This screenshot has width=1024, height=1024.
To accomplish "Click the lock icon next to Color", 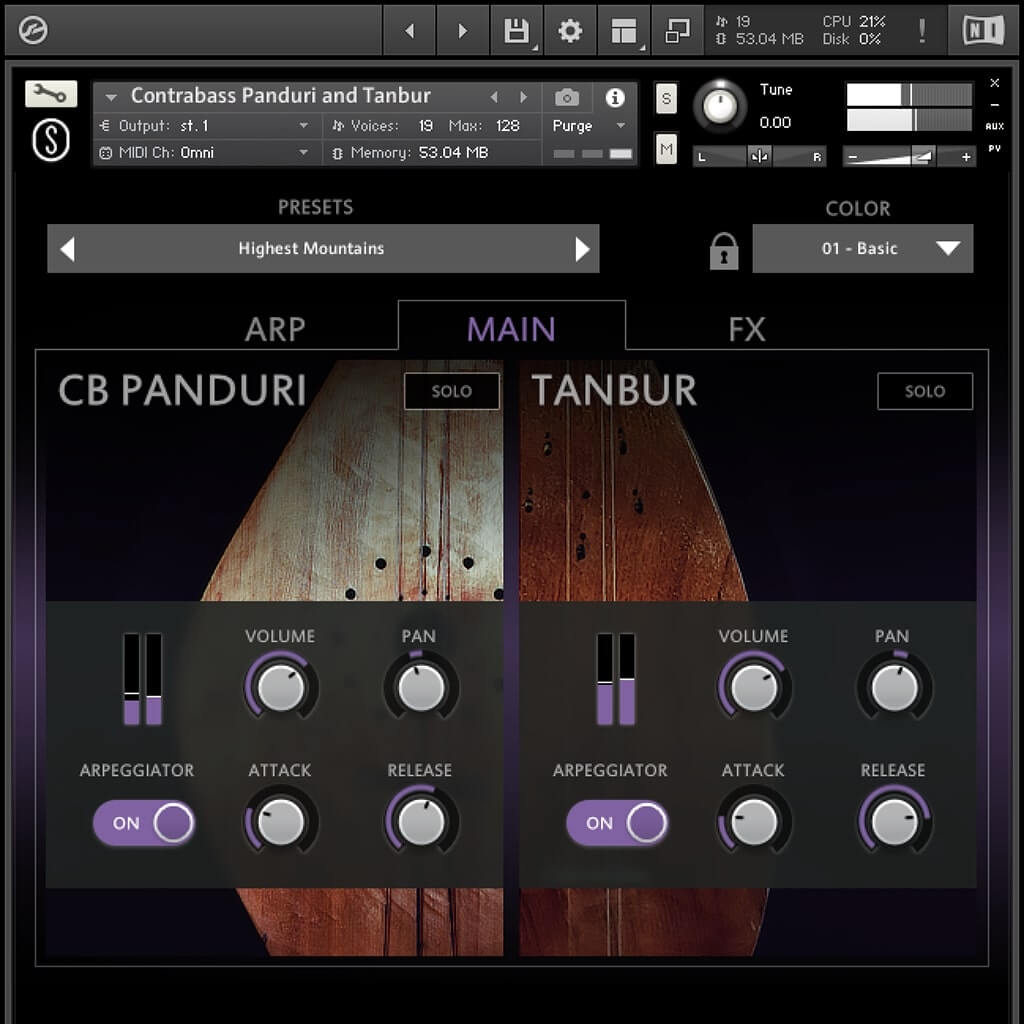I will coord(722,249).
